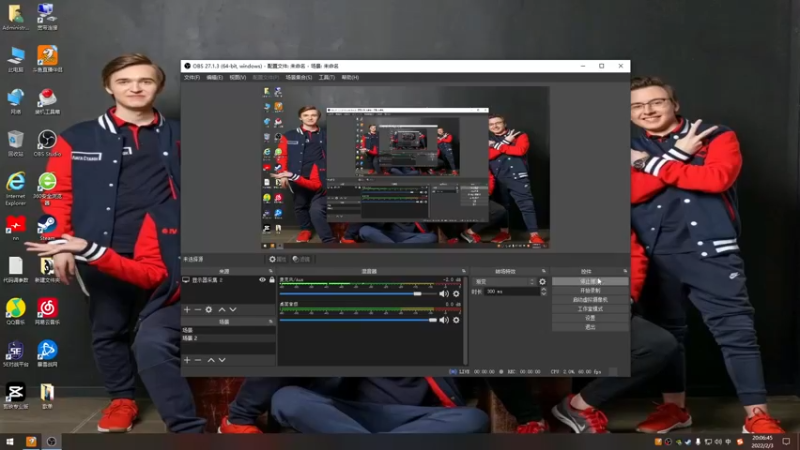Adjust transition duration stepper arrows
Image resolution: width=800 pixels, height=450 pixels.
(543, 291)
